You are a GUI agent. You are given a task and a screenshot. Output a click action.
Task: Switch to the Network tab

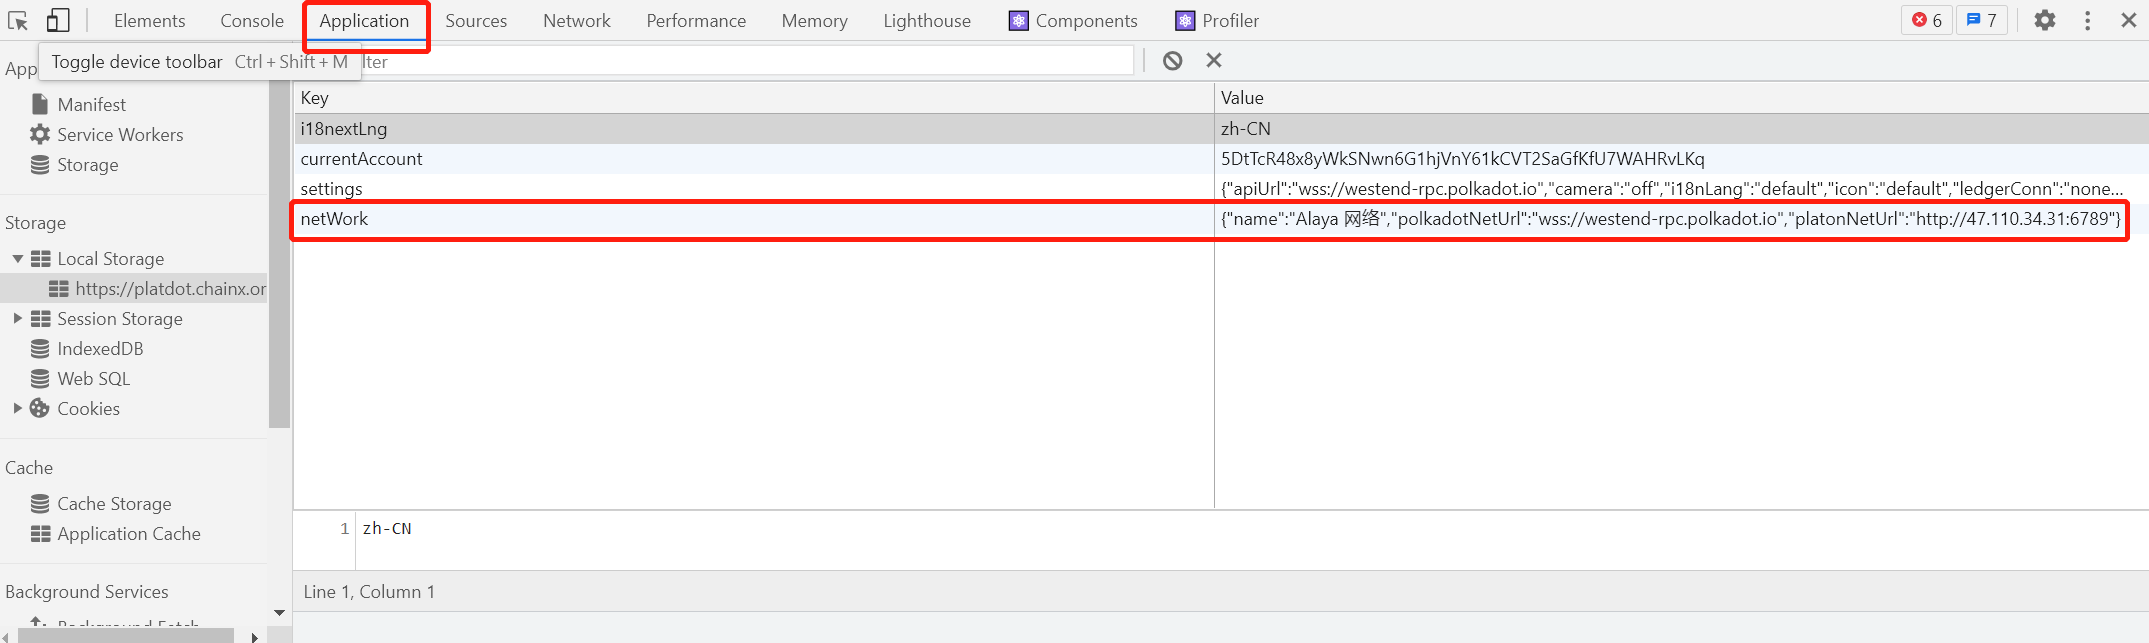tap(577, 20)
